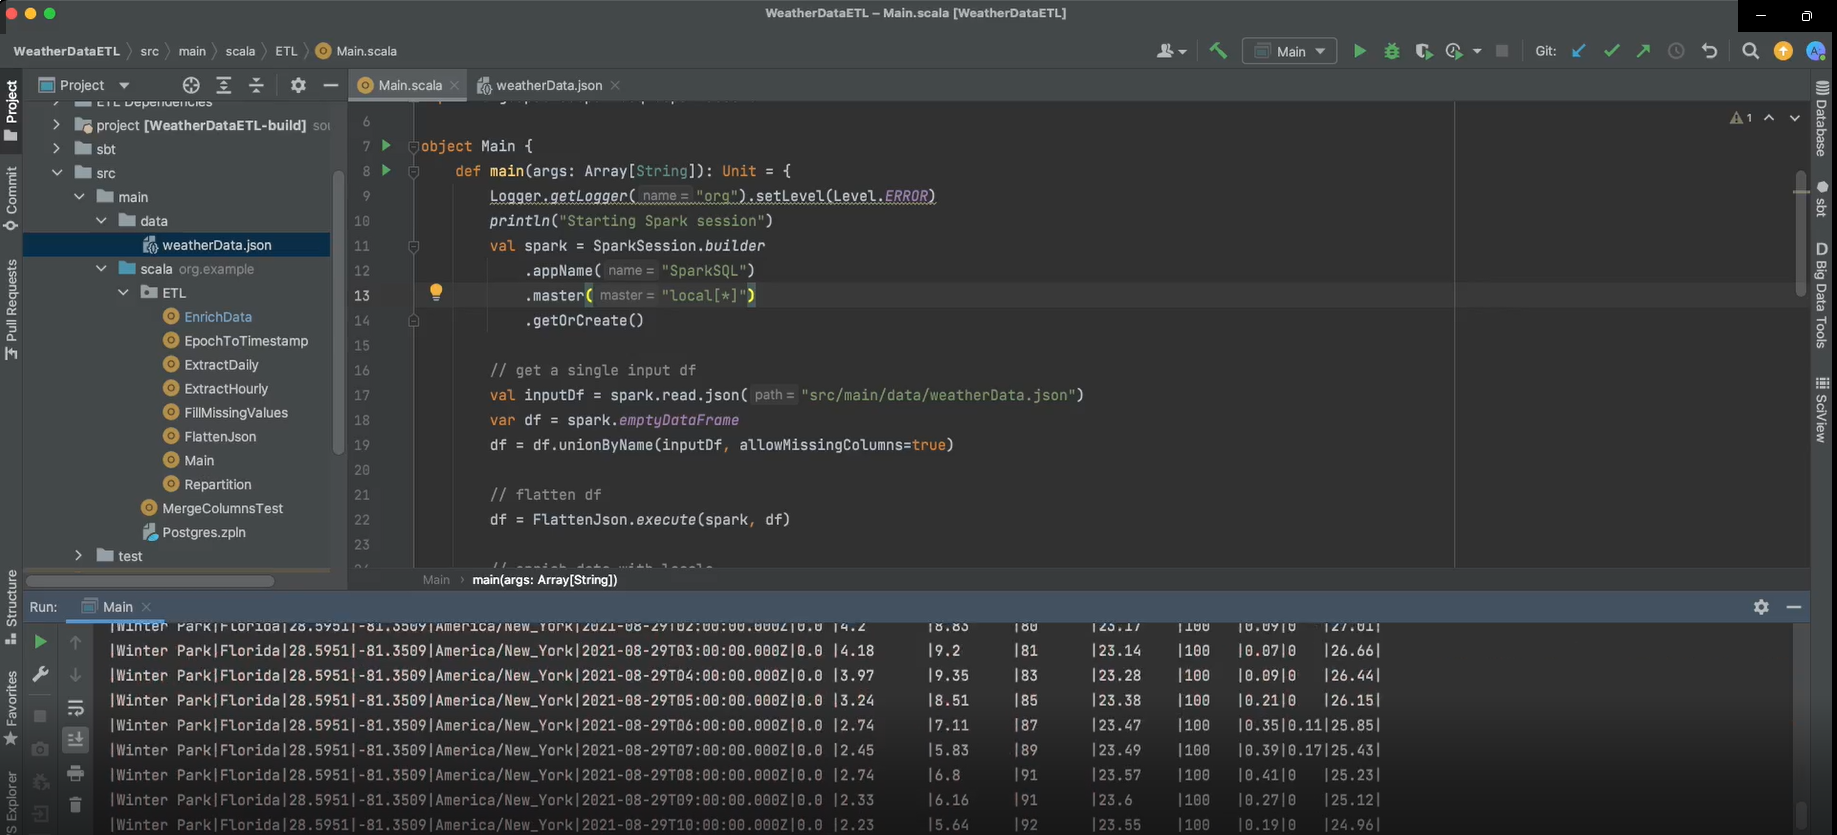Click the intention lightbulb on line 13

pyautogui.click(x=436, y=292)
